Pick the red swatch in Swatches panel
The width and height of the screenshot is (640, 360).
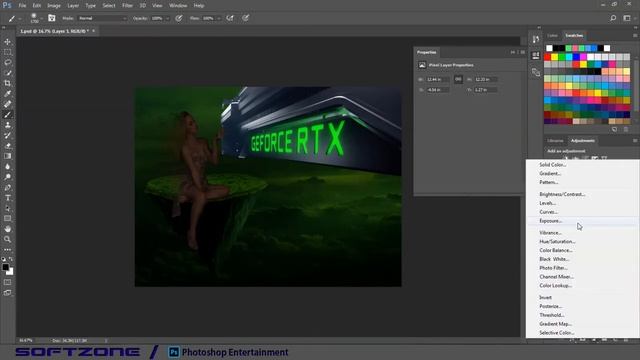[547, 57]
